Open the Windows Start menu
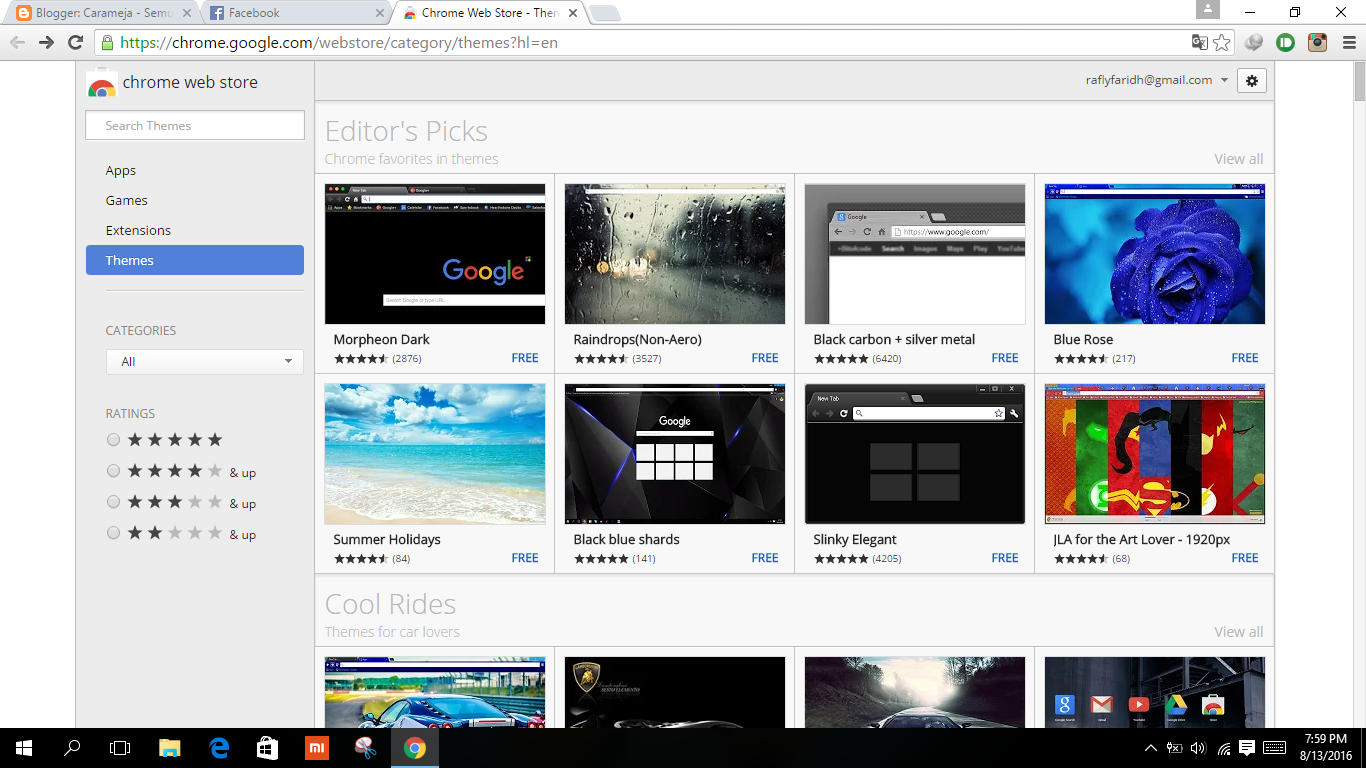Image resolution: width=1366 pixels, height=768 pixels. [x=24, y=748]
